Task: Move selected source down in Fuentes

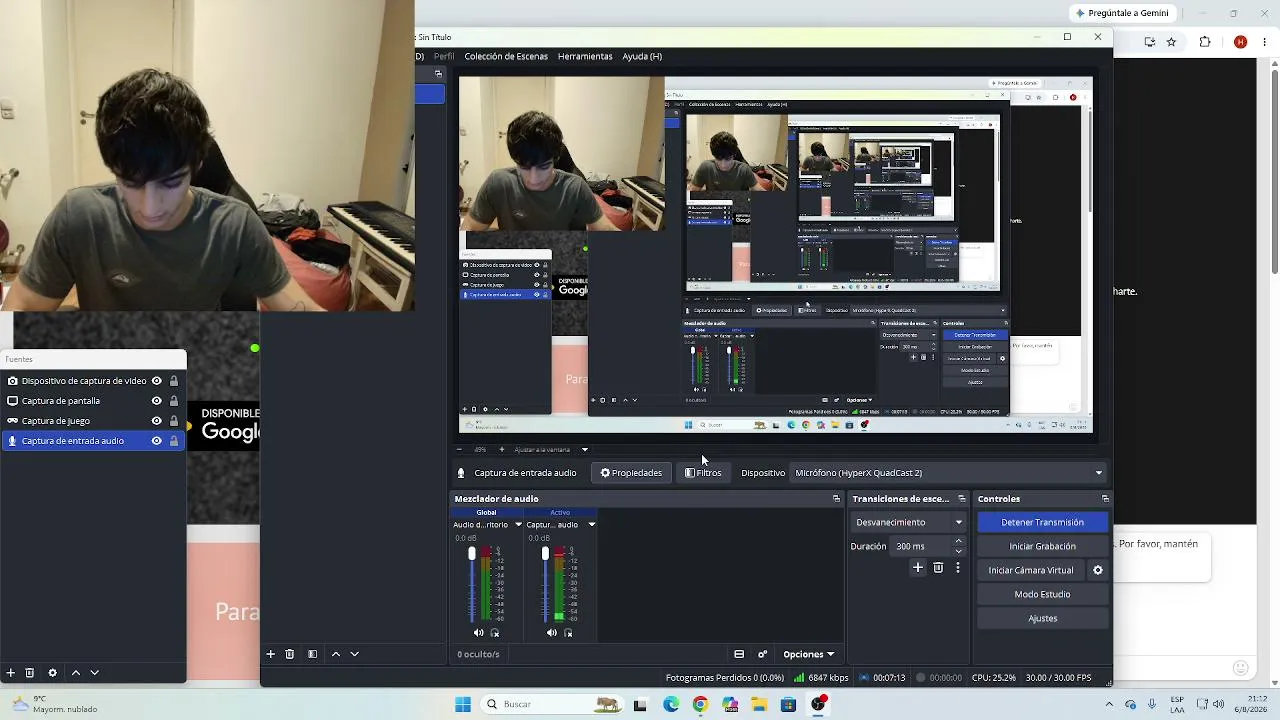Action: tap(95, 673)
